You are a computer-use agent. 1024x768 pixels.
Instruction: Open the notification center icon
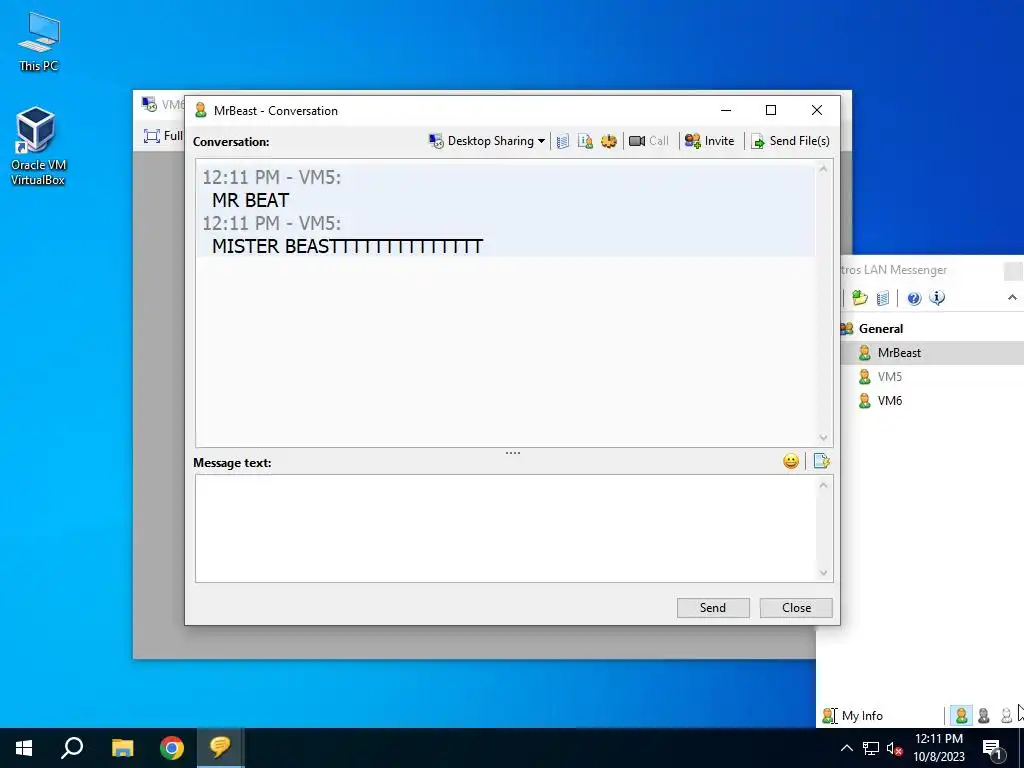tap(993, 749)
